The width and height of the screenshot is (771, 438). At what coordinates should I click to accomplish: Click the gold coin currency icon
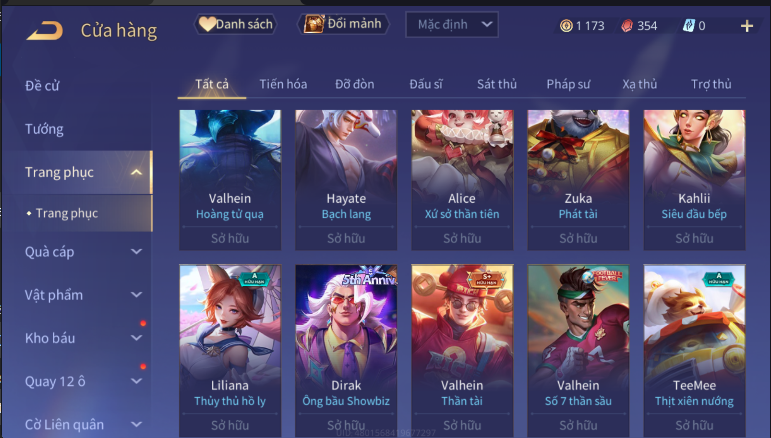coord(566,26)
